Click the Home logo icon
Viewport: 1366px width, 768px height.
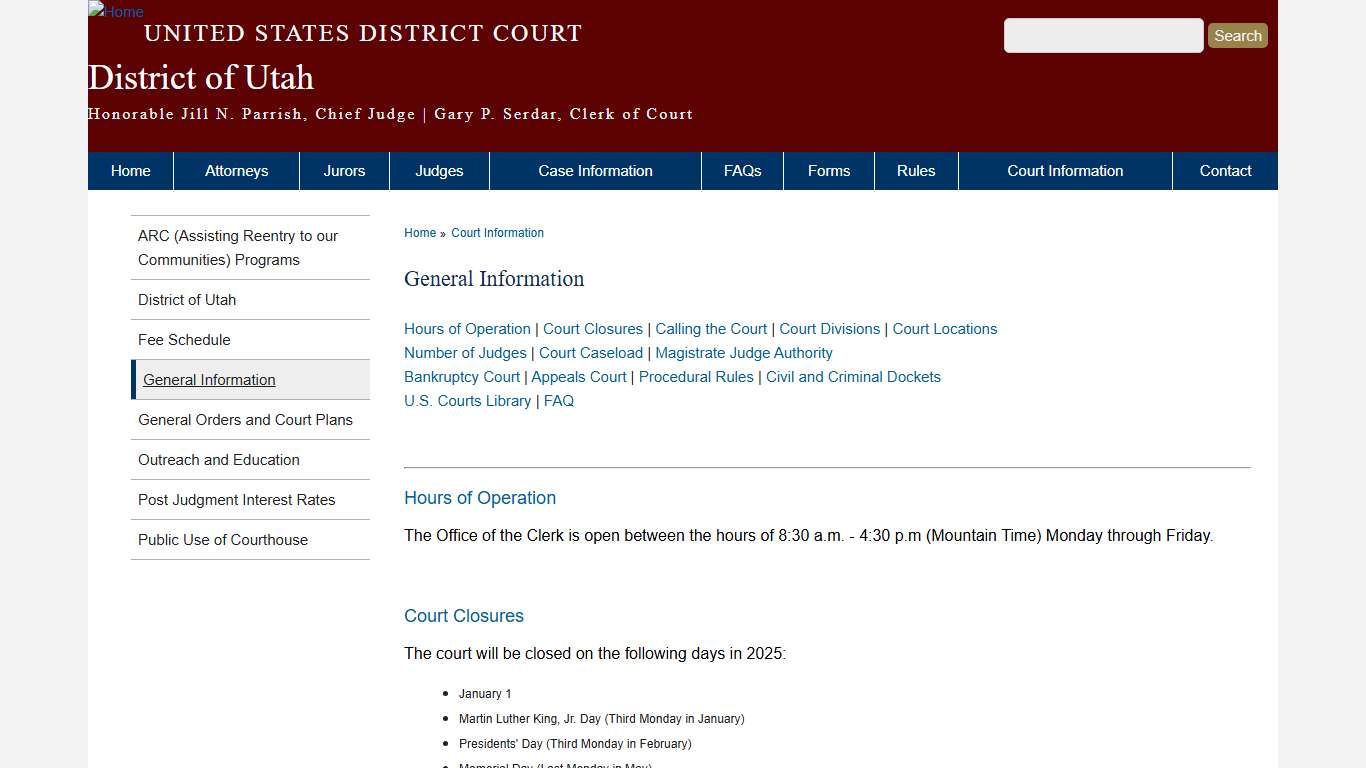[x=115, y=12]
